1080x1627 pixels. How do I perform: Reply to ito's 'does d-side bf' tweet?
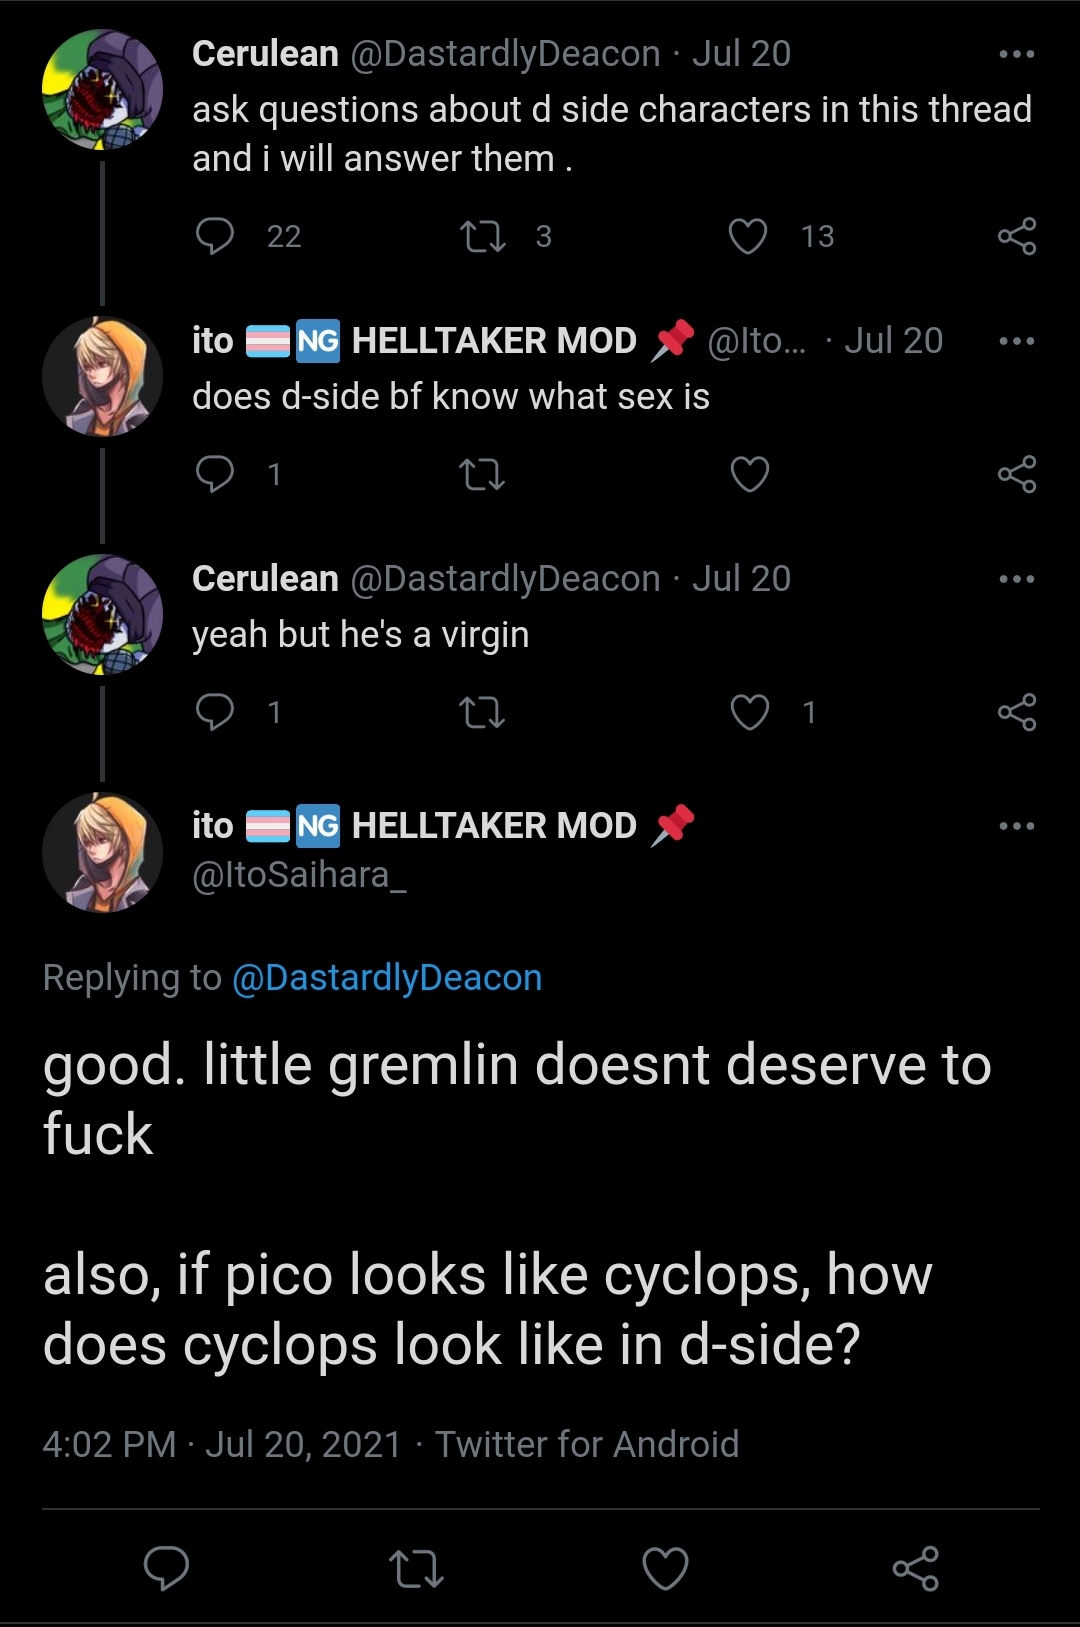[215, 474]
